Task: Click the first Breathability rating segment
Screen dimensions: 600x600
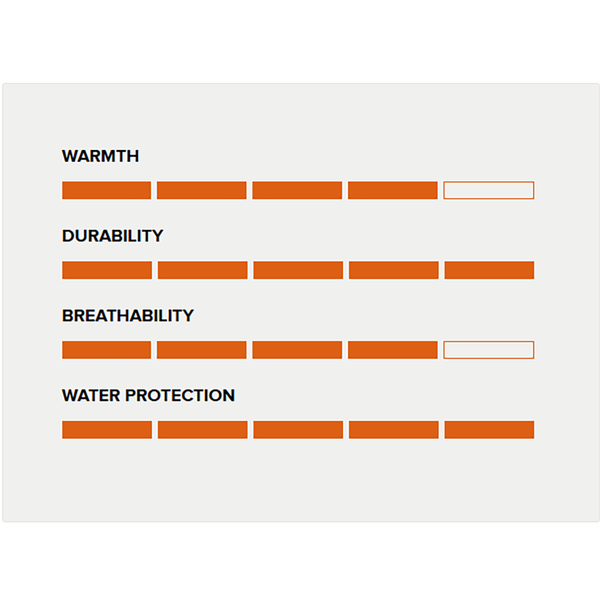Action: (106, 350)
